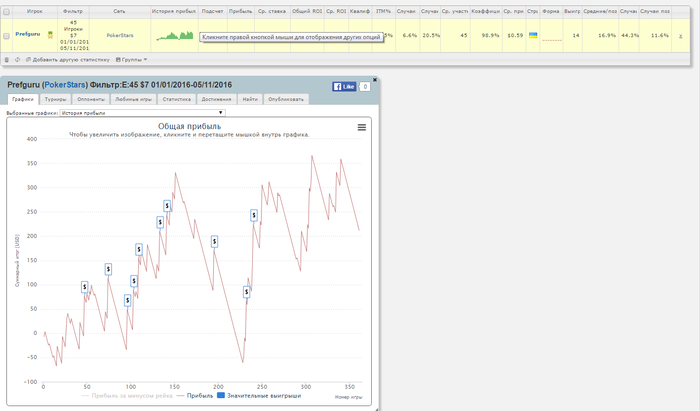Click the 'Общая прибыль' chart title
The image size is (700, 411).
[189, 126]
